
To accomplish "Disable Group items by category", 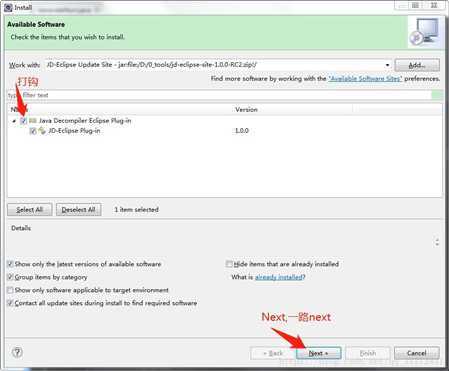I will coord(10,277).
